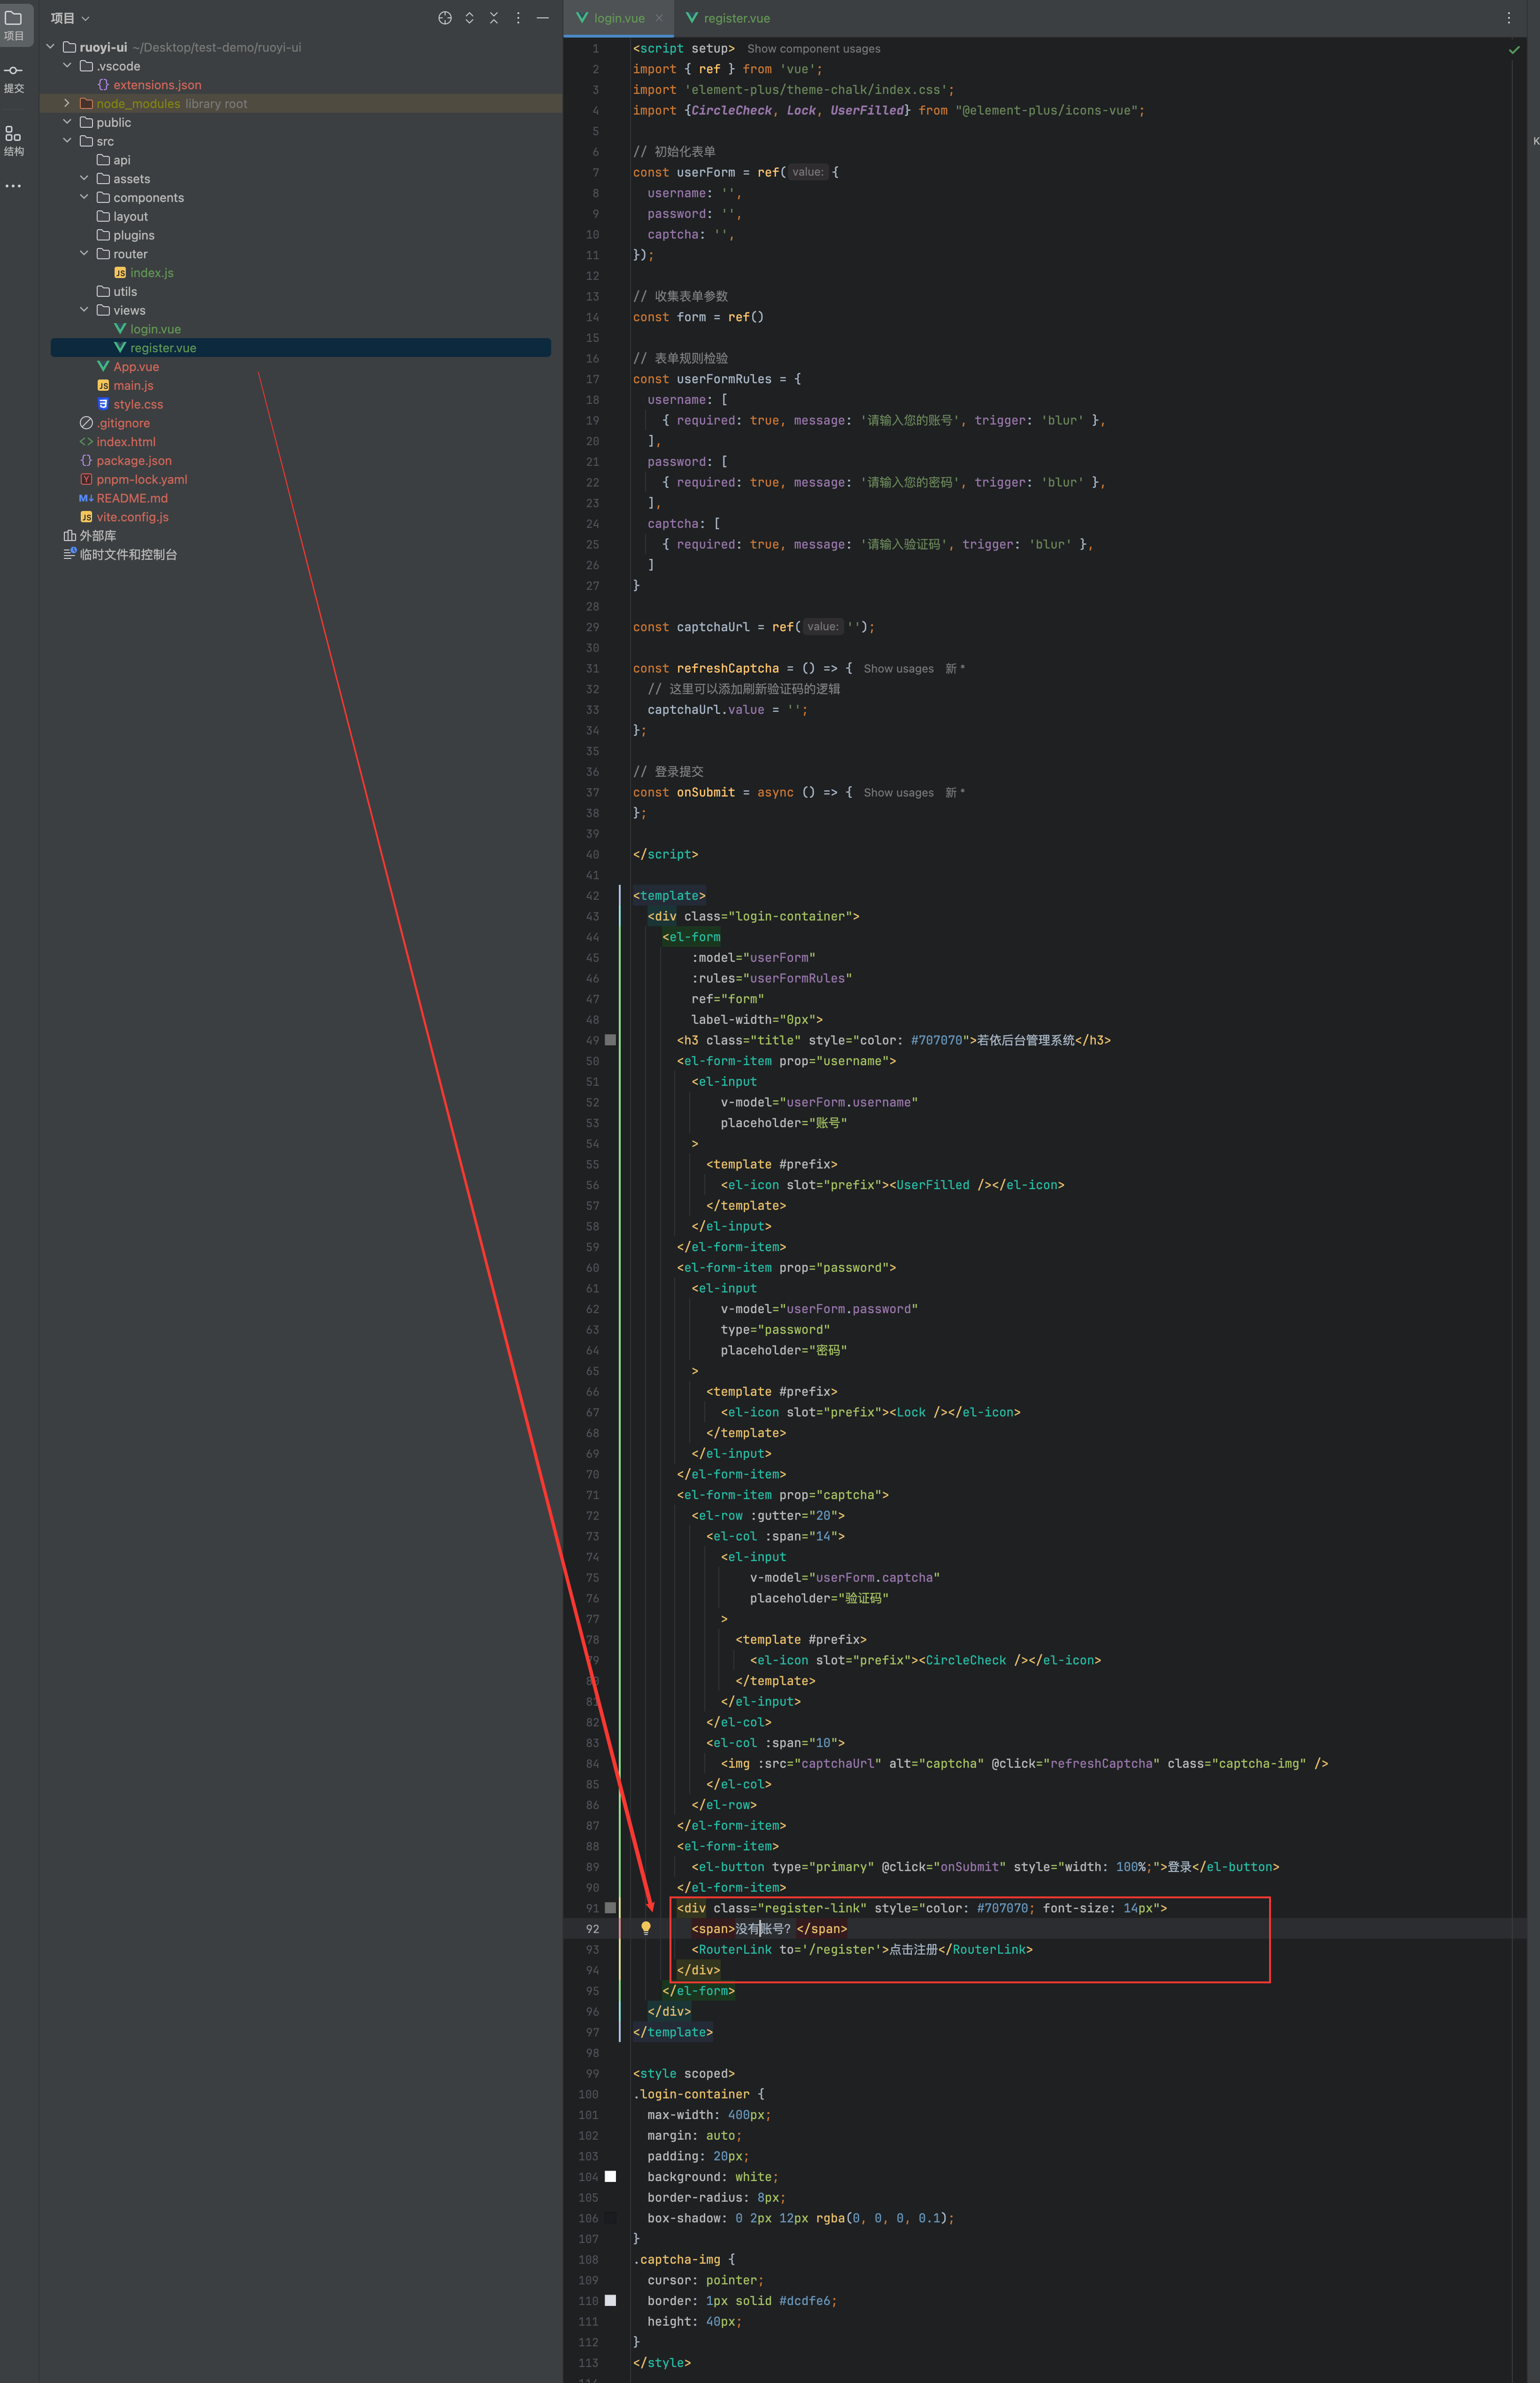
Task: Select .gitignore in the project tree
Action: tap(115, 423)
